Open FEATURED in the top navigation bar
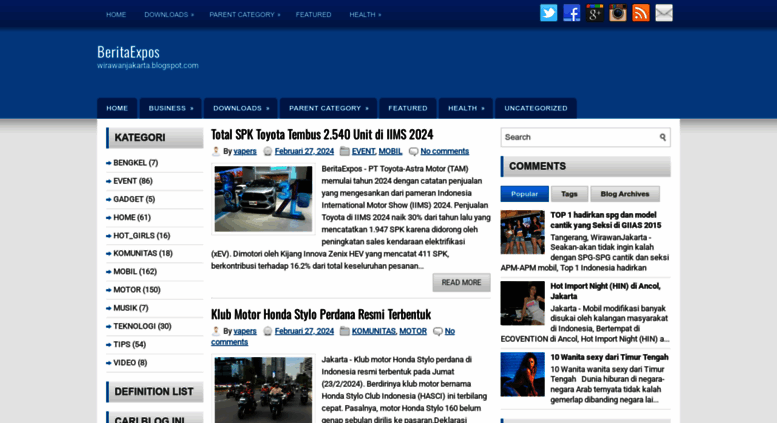777x423 pixels. 313,14
